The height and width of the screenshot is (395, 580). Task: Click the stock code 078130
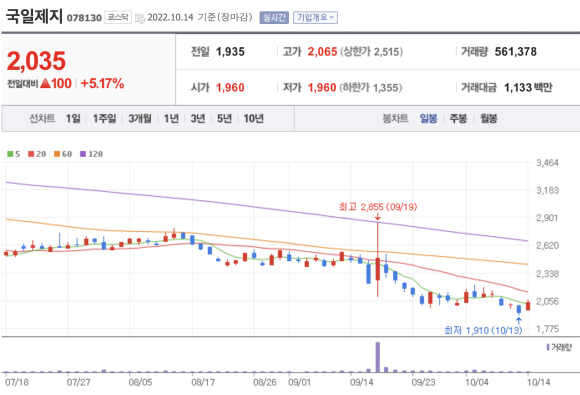(x=84, y=18)
